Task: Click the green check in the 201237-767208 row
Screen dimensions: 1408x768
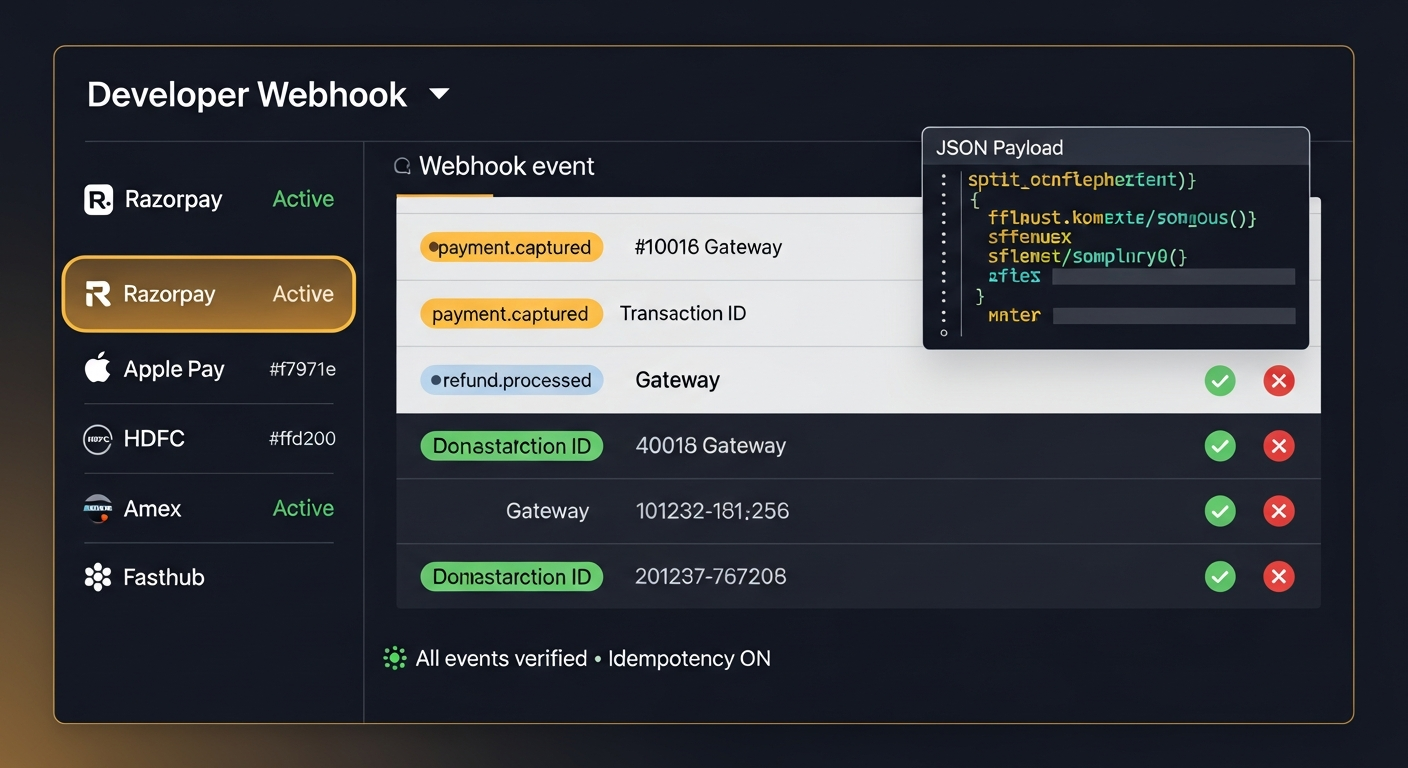Action: click(1220, 576)
